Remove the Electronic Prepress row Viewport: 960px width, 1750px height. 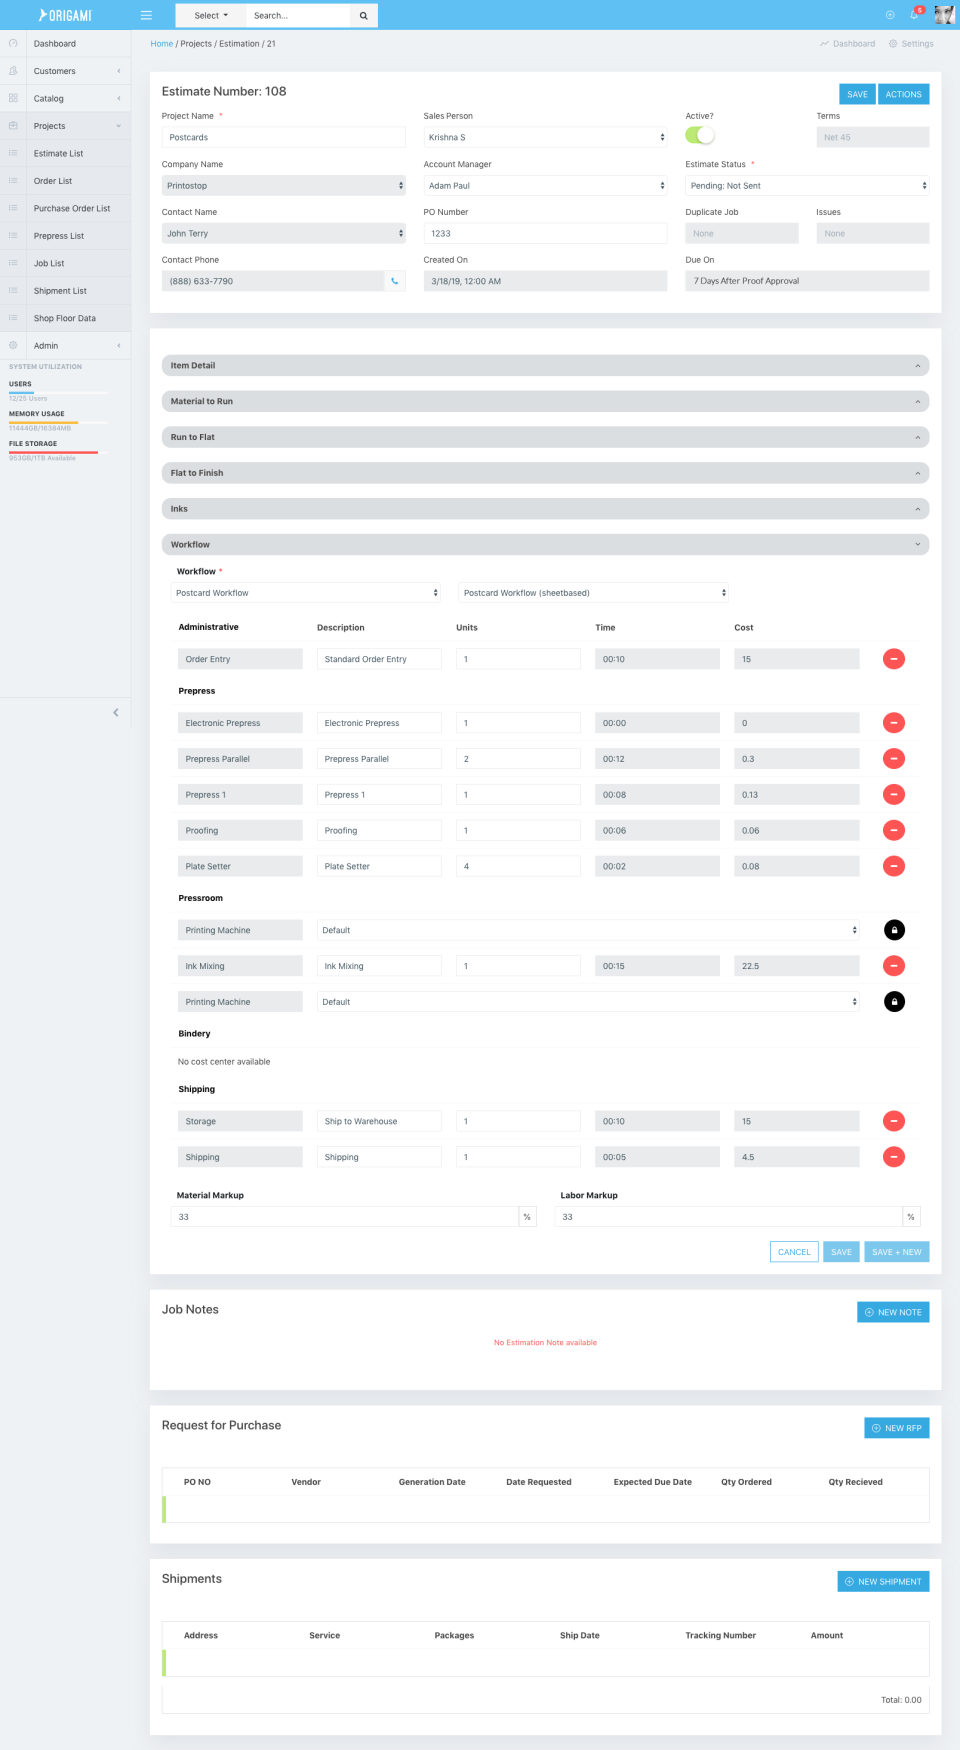[x=894, y=723]
